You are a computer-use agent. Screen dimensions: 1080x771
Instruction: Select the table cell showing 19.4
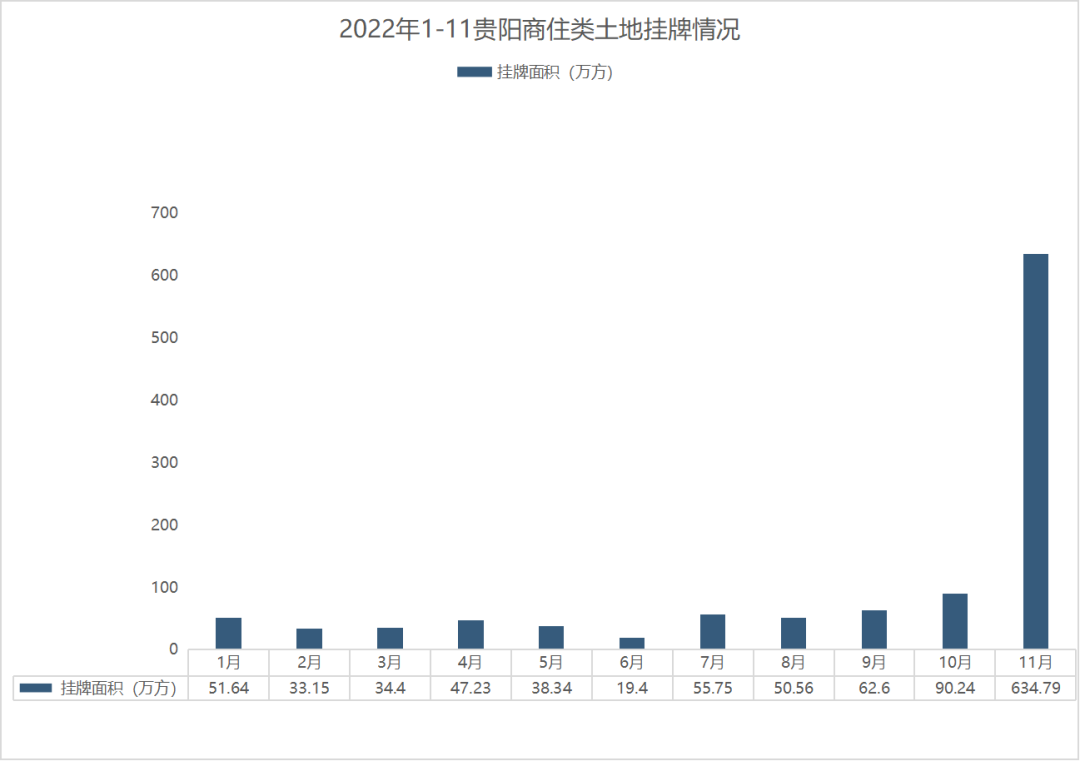pyautogui.click(x=632, y=688)
